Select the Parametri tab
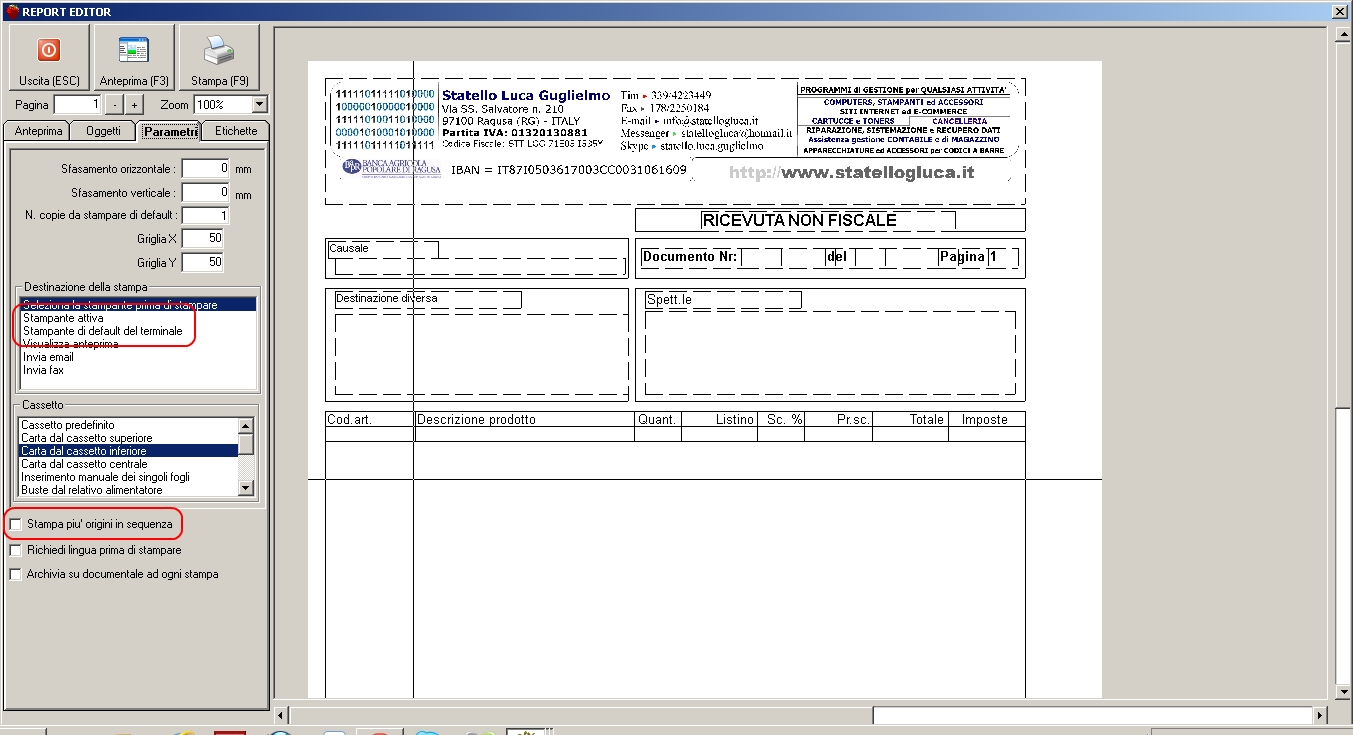1353x735 pixels. point(169,131)
